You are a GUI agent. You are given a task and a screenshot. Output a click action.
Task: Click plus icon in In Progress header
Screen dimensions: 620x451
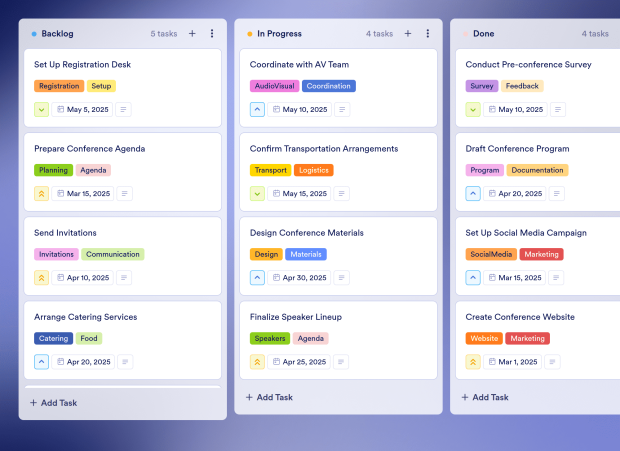pyautogui.click(x=408, y=34)
